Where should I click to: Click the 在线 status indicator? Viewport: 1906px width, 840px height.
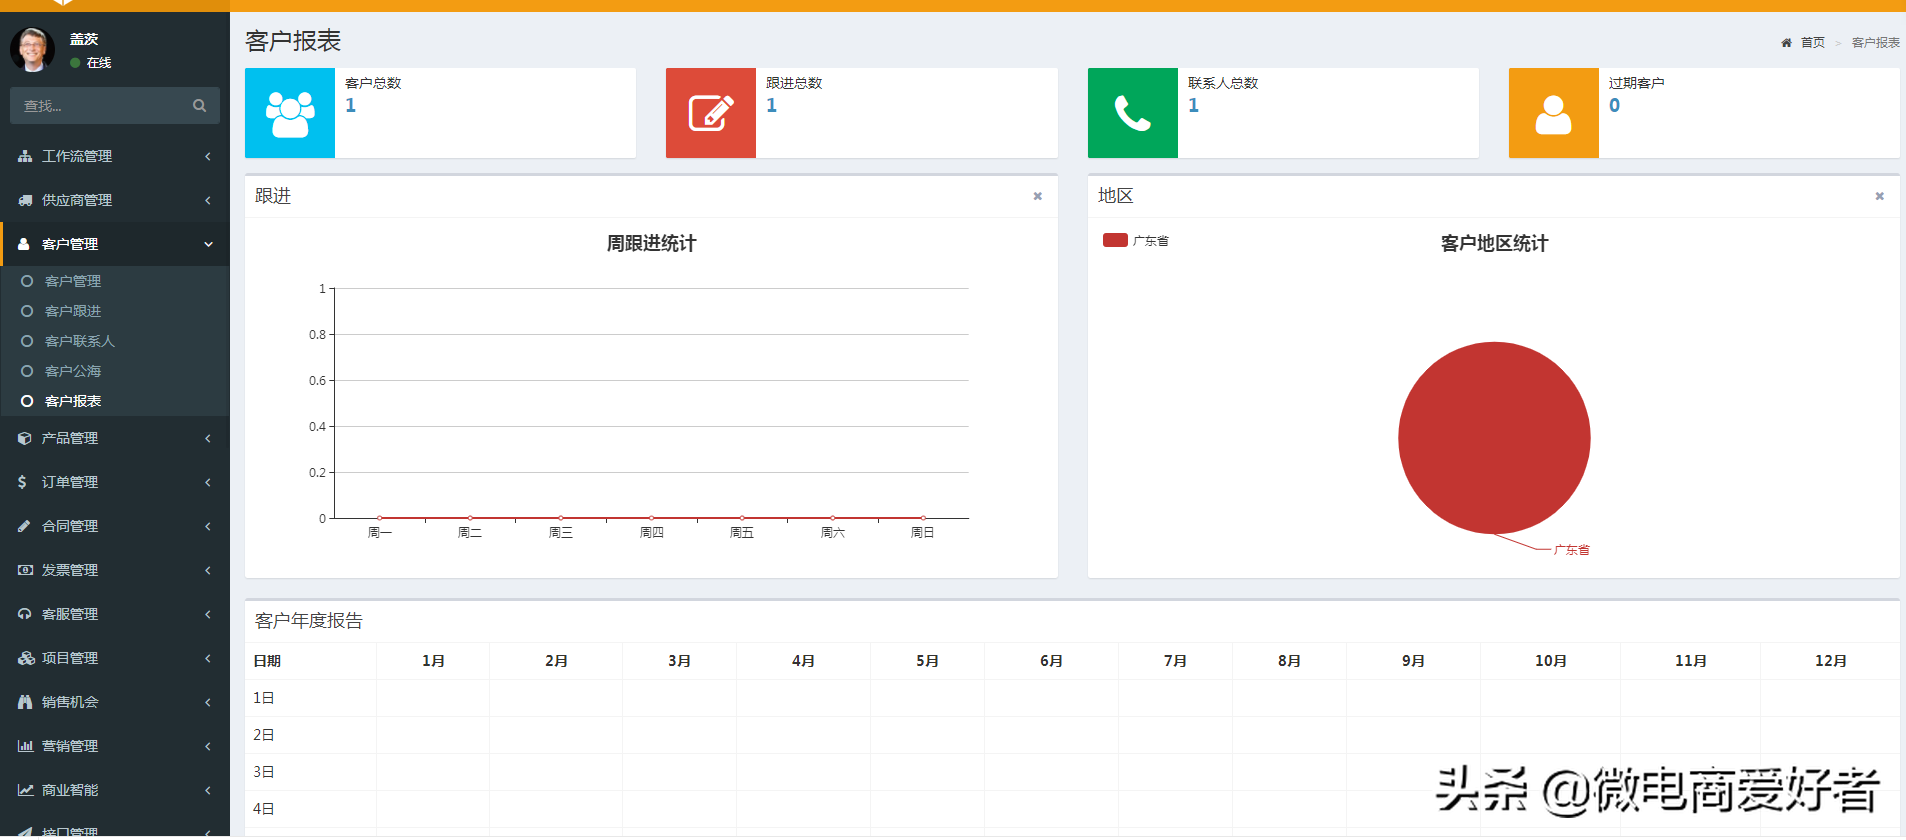(91, 63)
